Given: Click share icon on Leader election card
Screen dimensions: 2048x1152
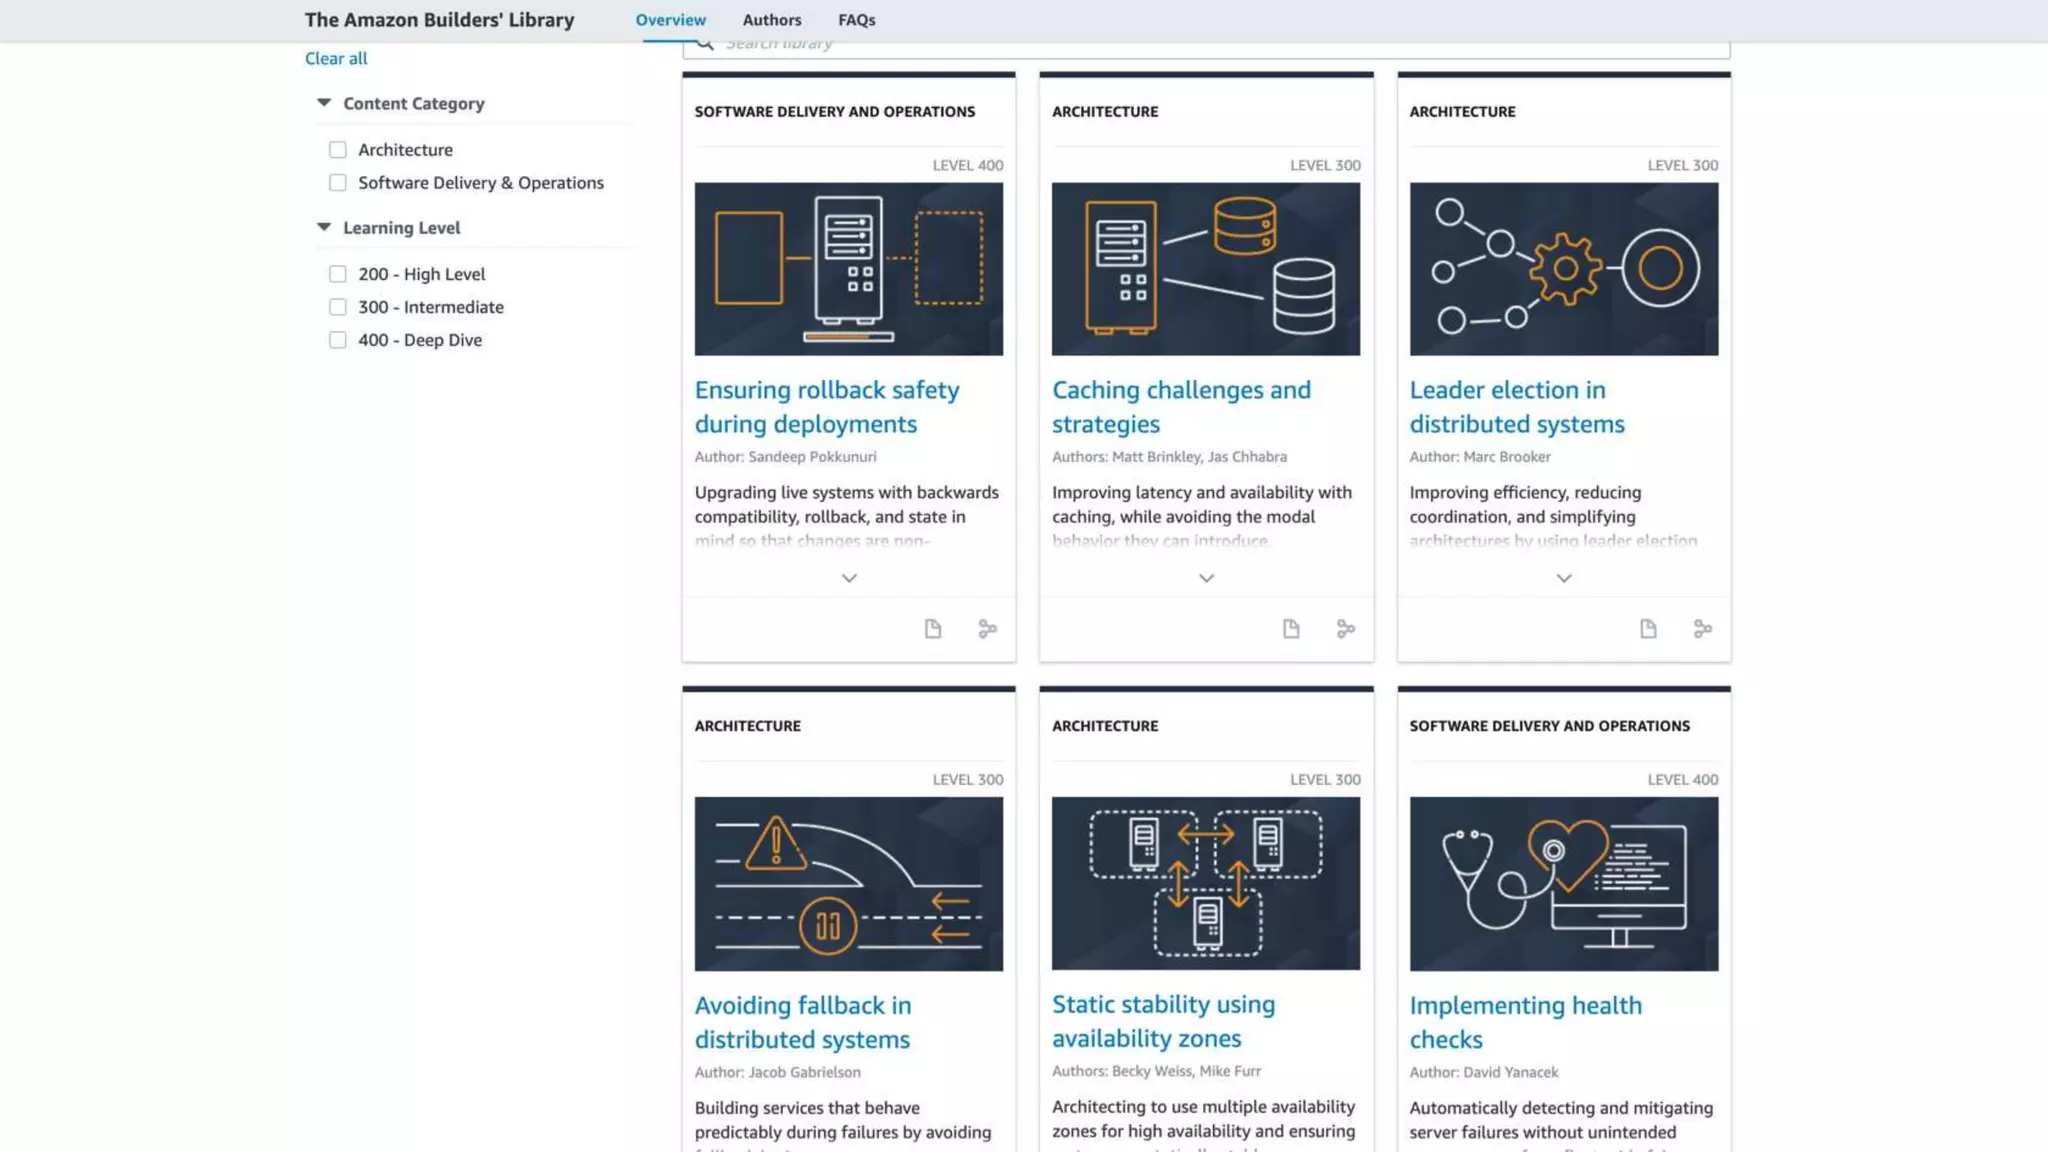Looking at the screenshot, I should click(1702, 629).
